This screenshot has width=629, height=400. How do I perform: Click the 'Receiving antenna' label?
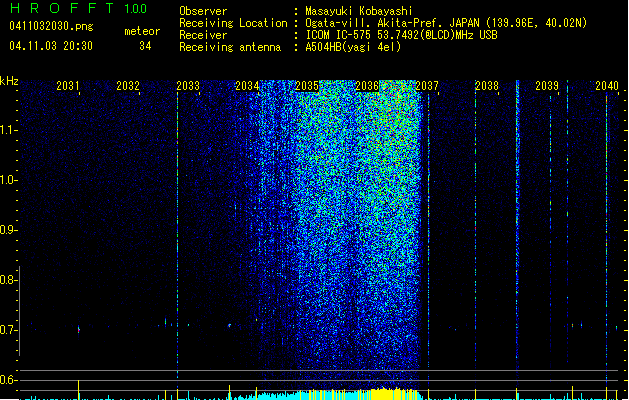tap(230, 47)
